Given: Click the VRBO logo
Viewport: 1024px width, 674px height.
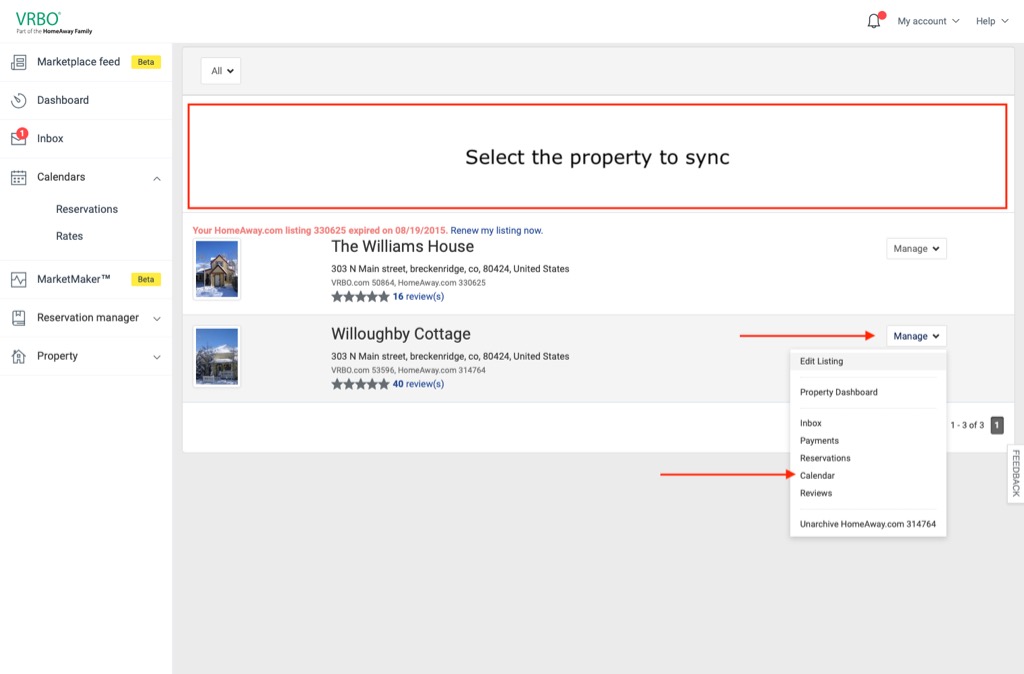Looking at the screenshot, I should 54,22.
